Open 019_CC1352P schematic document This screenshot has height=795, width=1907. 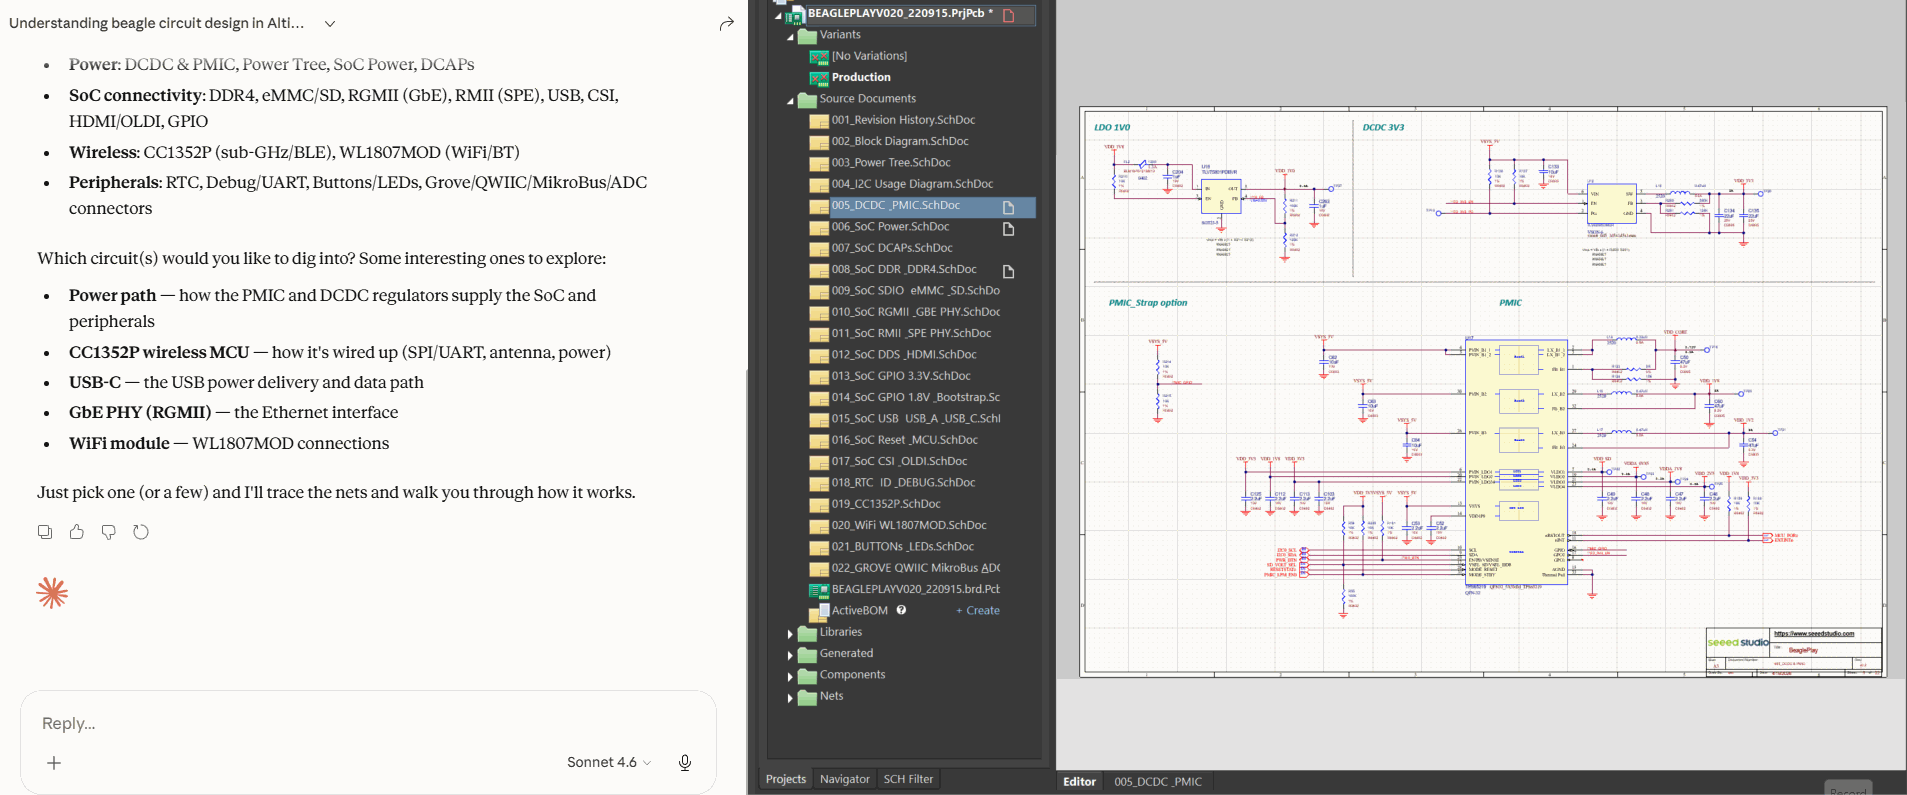pos(886,504)
